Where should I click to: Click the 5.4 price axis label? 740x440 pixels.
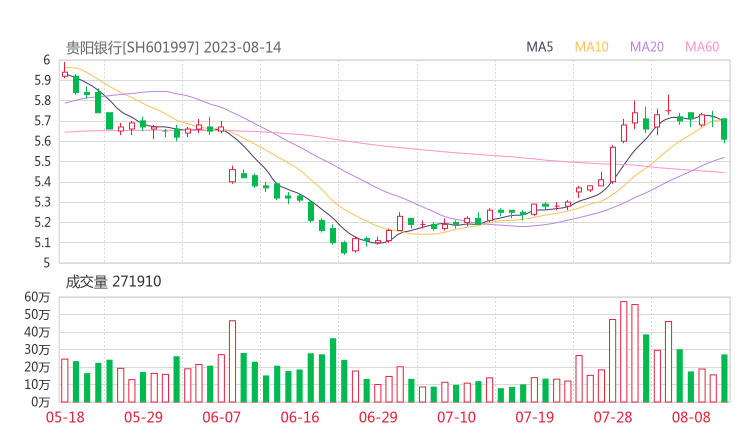[x=42, y=182]
